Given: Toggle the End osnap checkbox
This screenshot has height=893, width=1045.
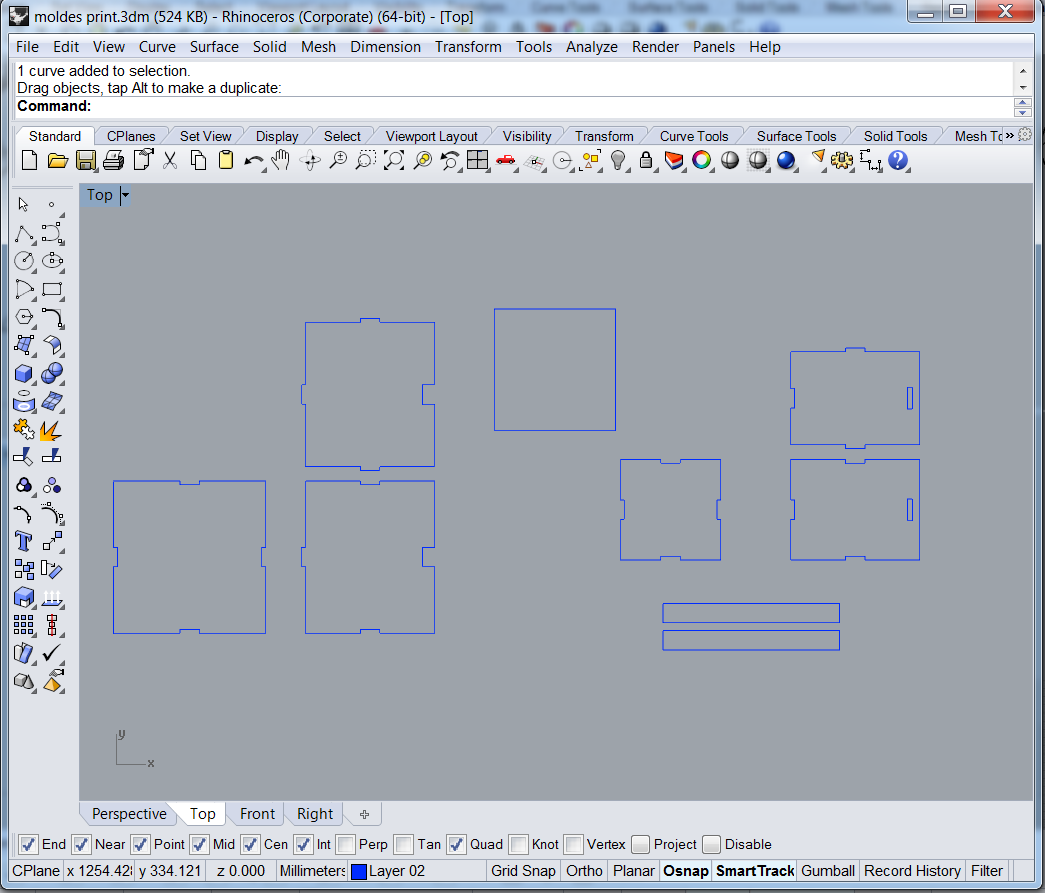Looking at the screenshot, I should tap(28, 844).
